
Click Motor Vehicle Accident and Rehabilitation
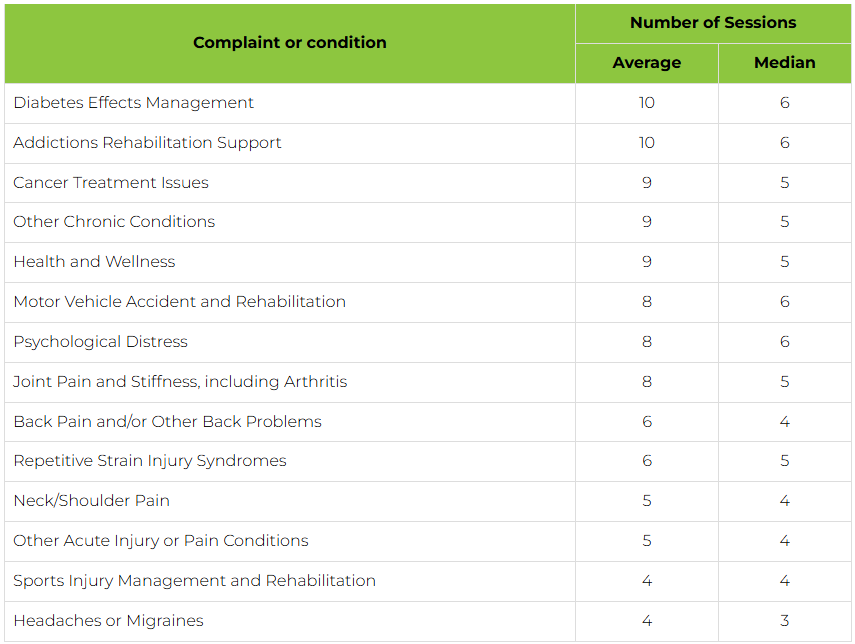point(179,302)
